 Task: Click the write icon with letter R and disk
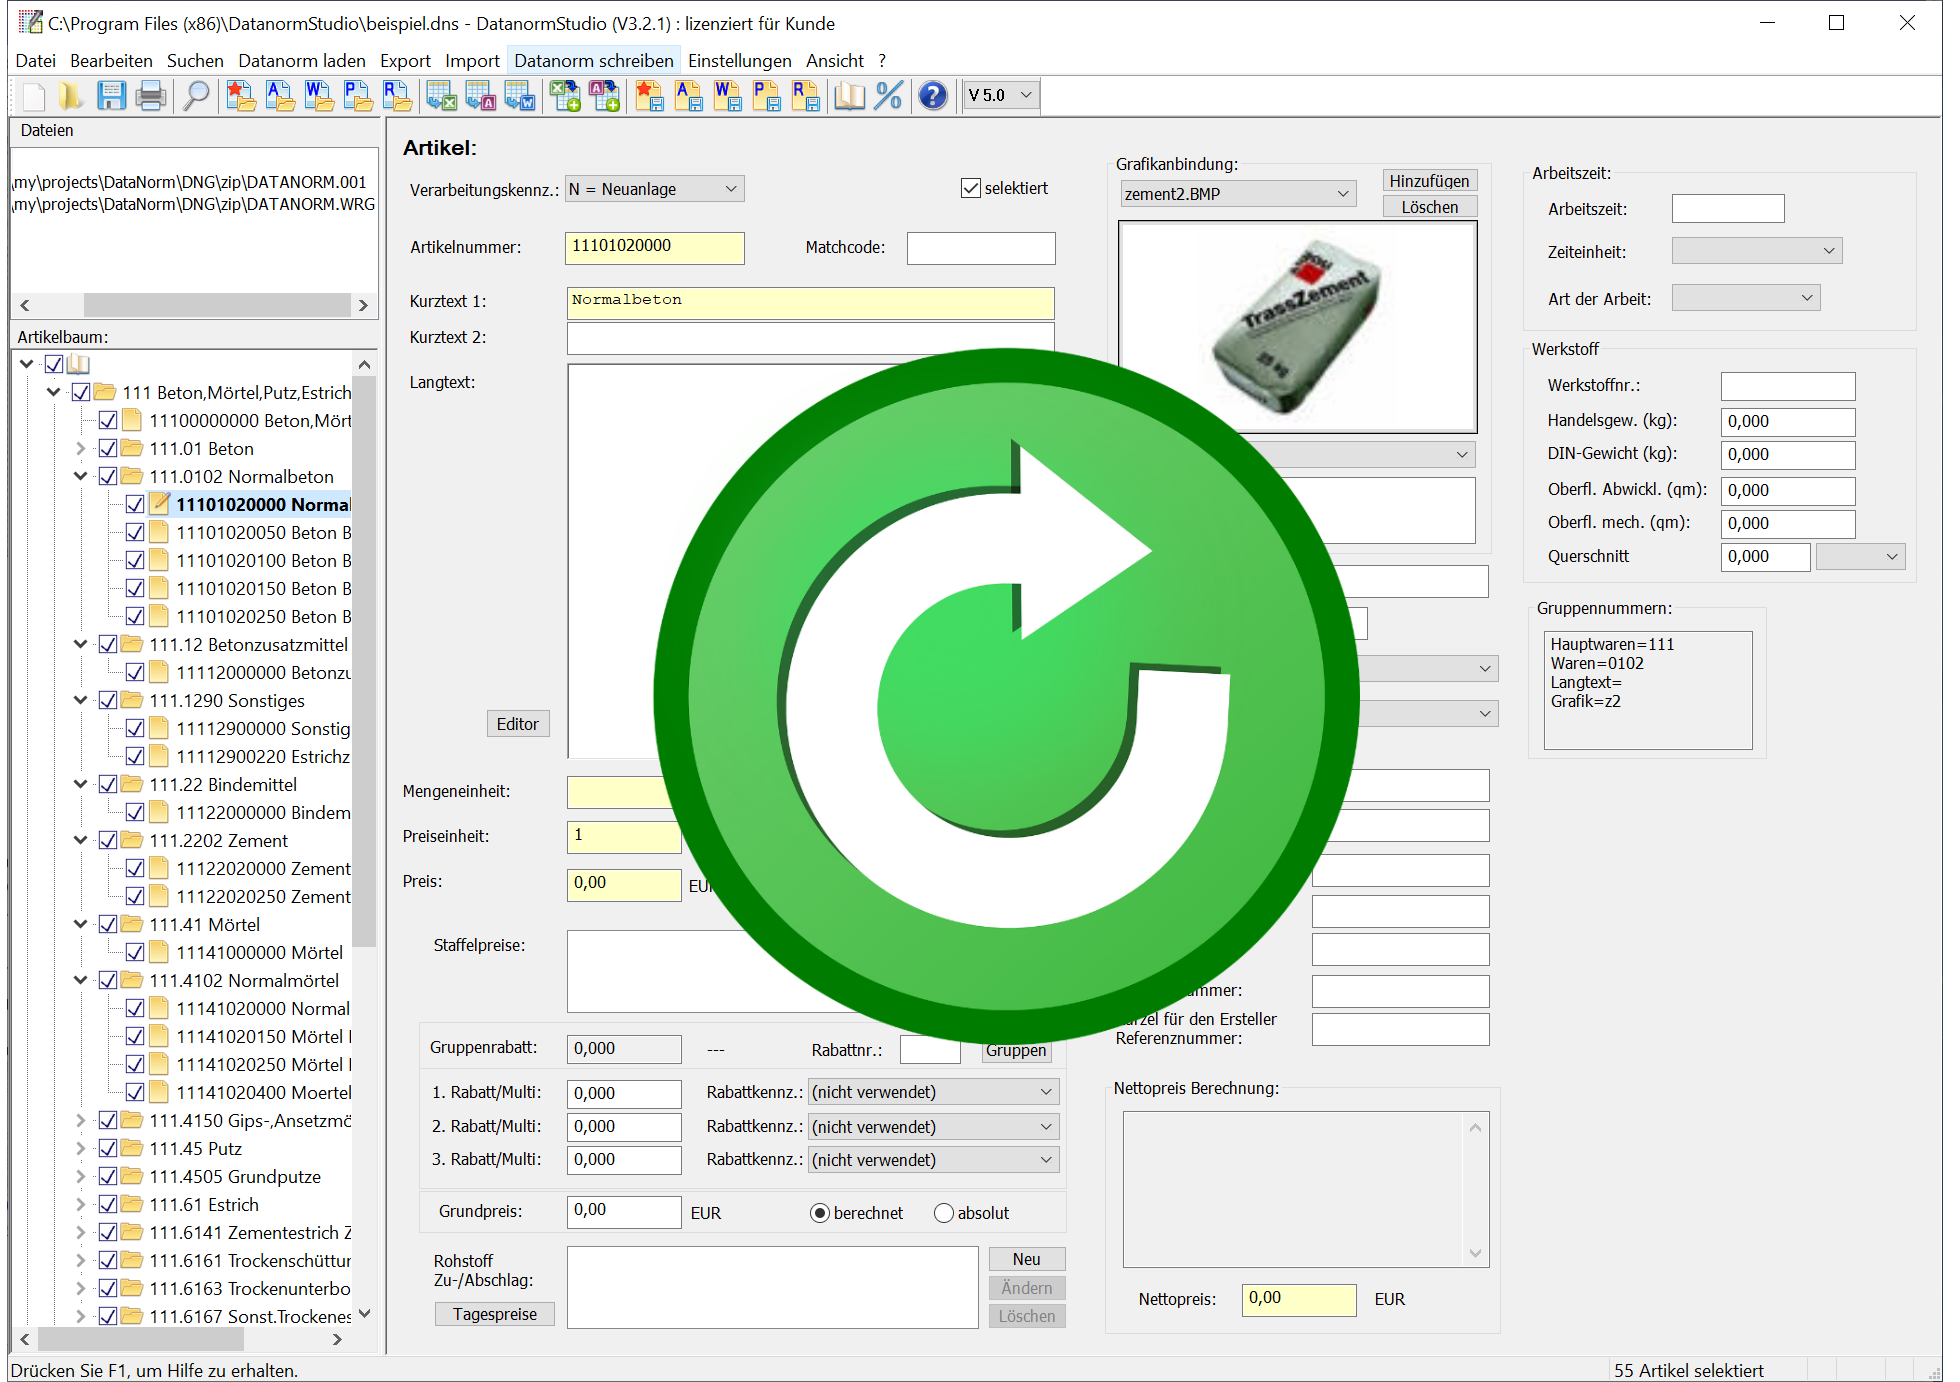(x=805, y=96)
